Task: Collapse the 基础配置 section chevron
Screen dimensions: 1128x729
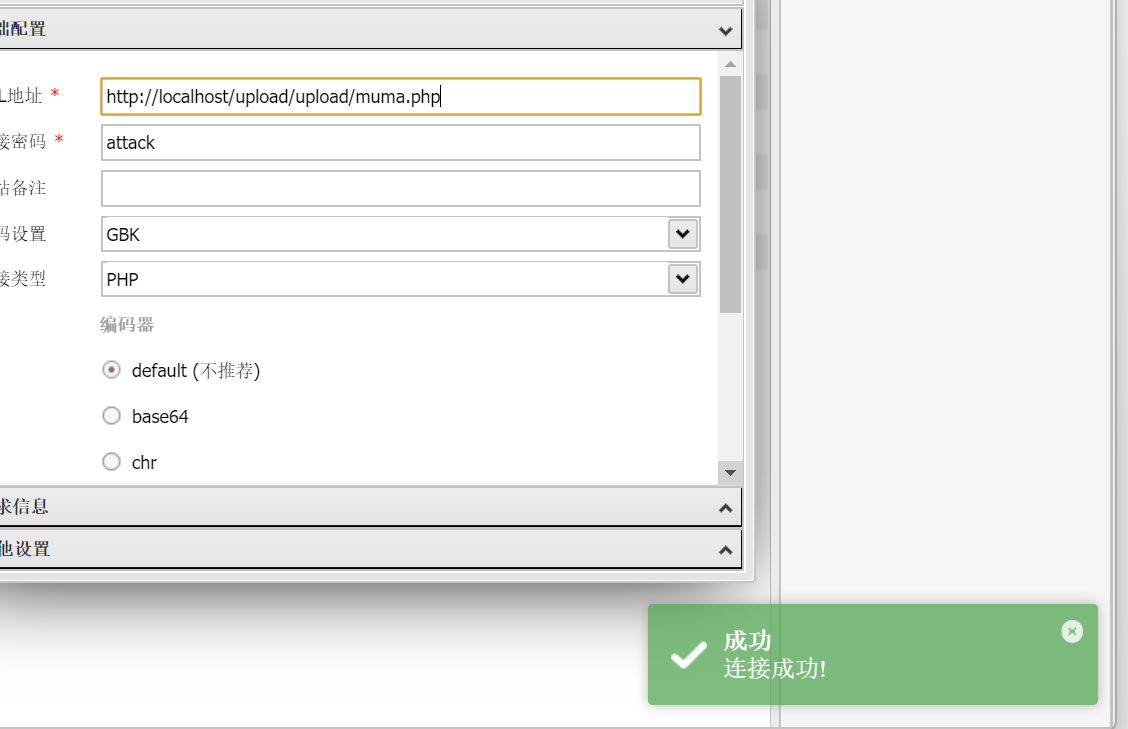Action: point(726,30)
